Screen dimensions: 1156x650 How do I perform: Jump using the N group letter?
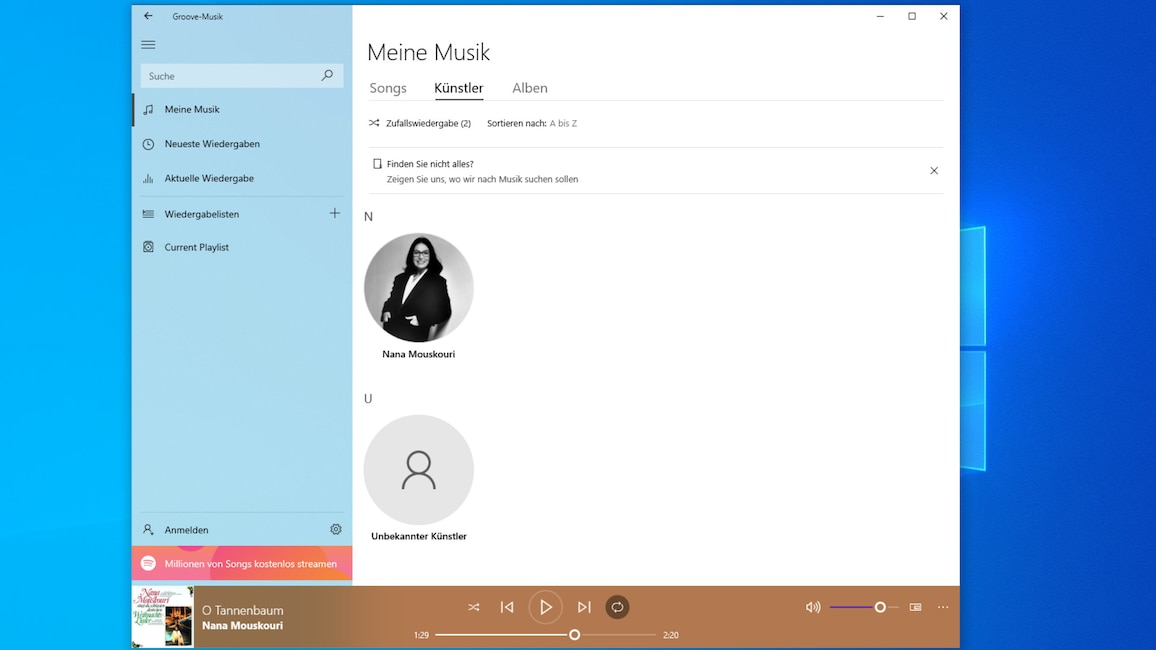tap(369, 217)
